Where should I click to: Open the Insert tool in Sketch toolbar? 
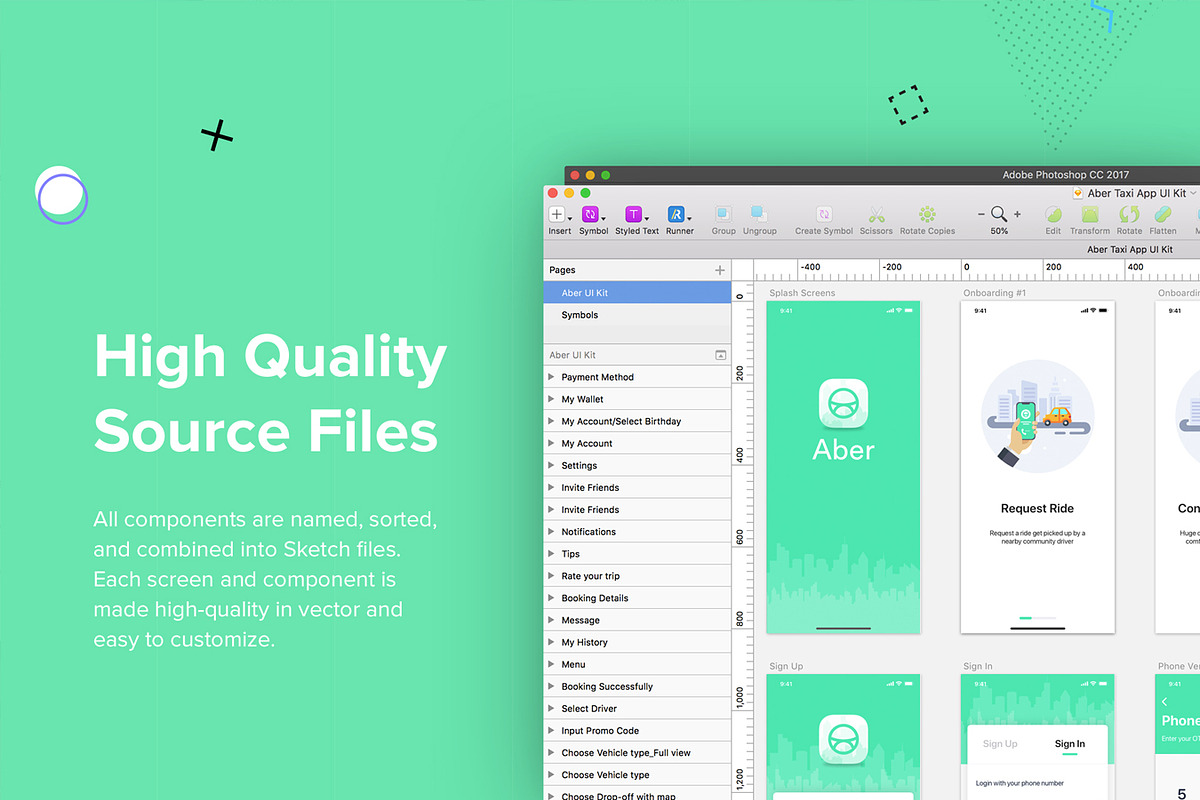click(557, 214)
